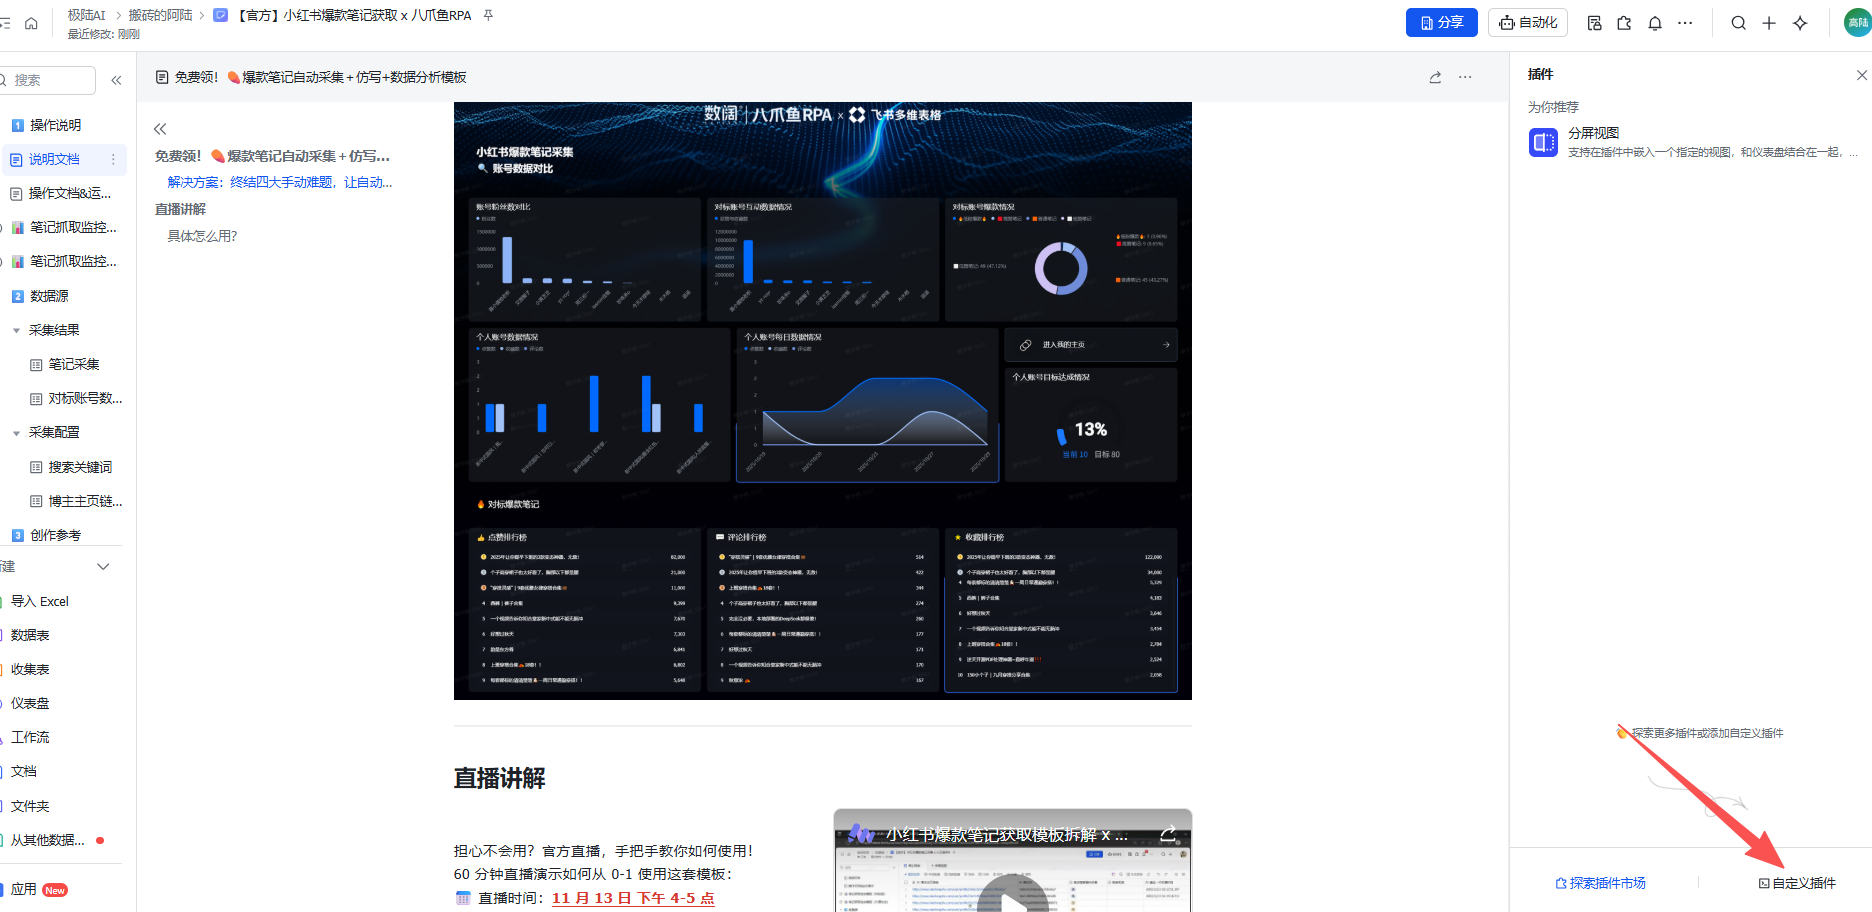Image resolution: width=1872 pixels, height=912 pixels.
Task: Select the 分屏视图 plugin icon
Action: click(x=1543, y=143)
